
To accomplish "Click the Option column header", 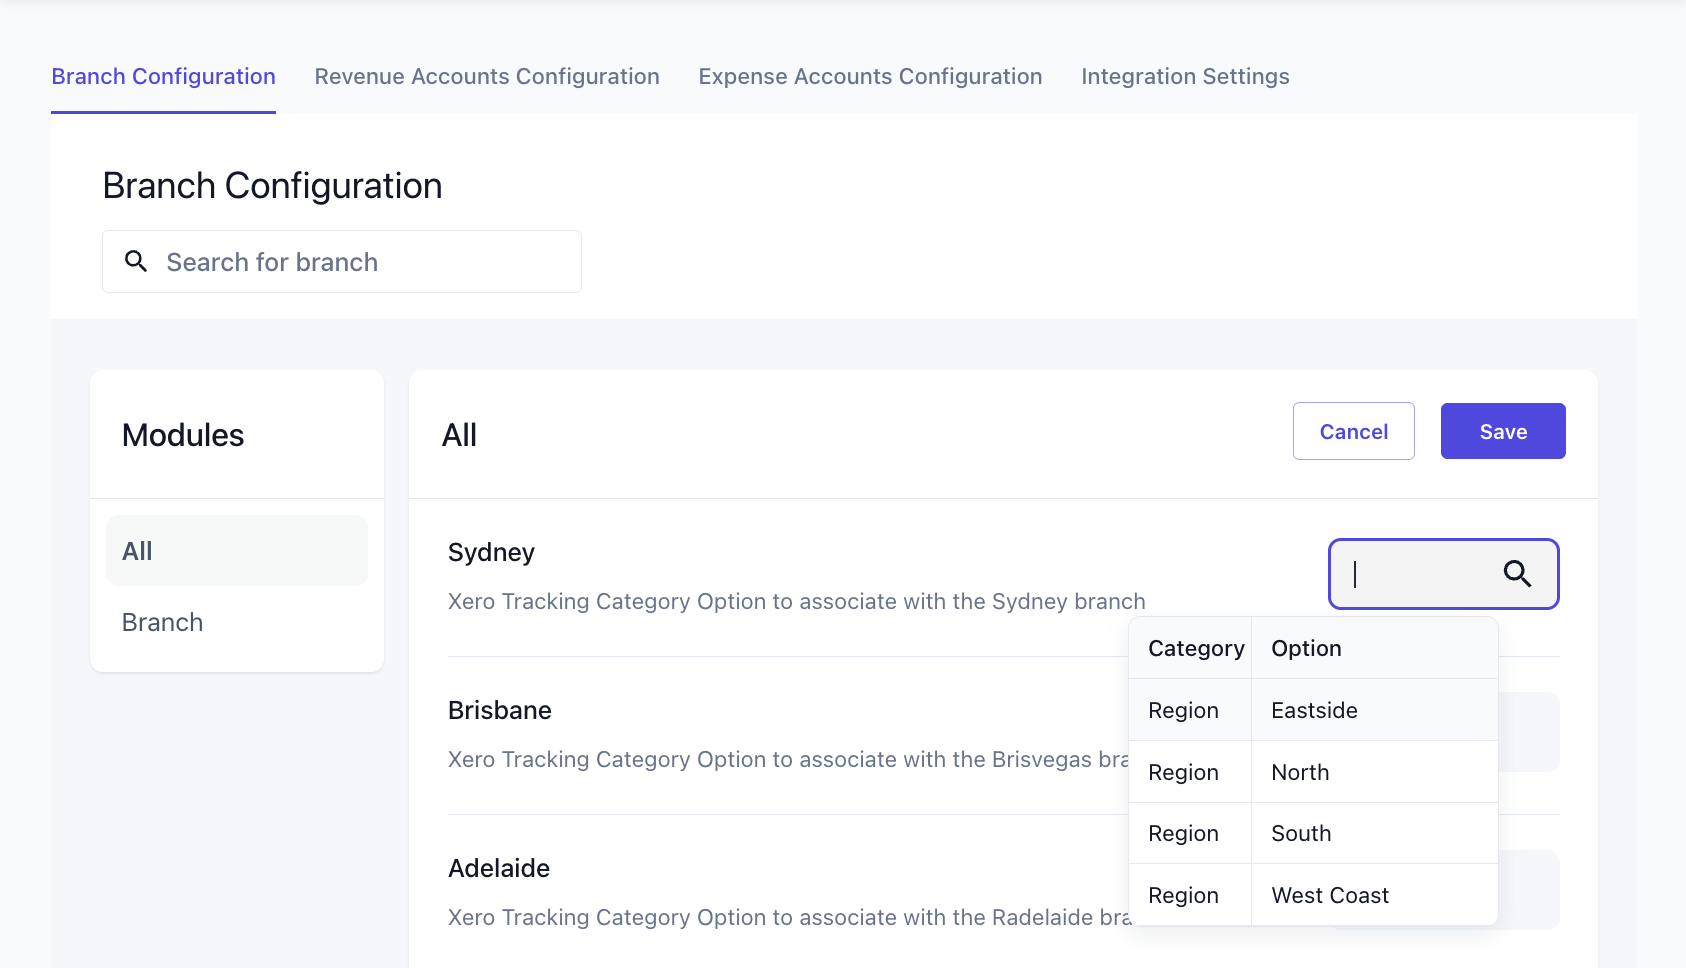I will coord(1306,648).
